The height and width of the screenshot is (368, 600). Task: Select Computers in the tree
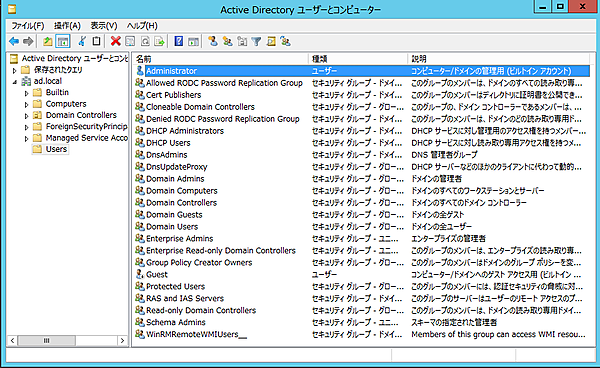[x=66, y=104]
